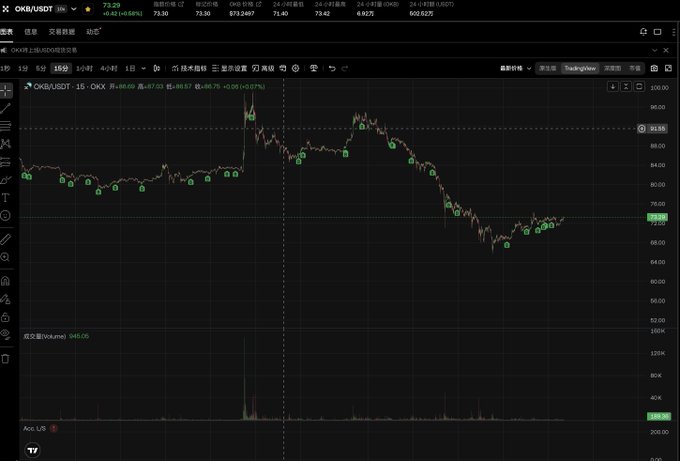Open 显示设置 display settings
680x461 pixels.
(229, 69)
